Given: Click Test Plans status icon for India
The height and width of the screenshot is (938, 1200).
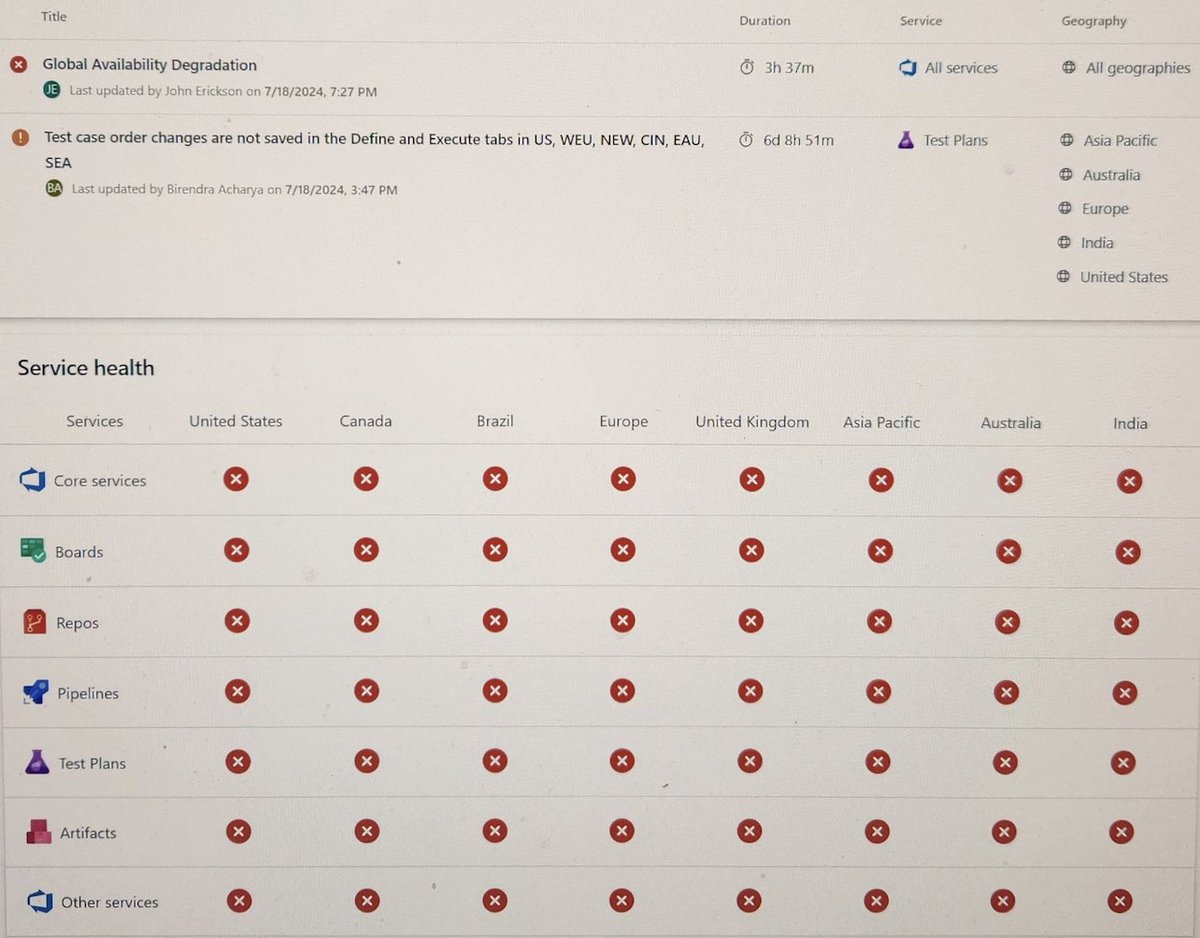Looking at the screenshot, I should (1123, 763).
